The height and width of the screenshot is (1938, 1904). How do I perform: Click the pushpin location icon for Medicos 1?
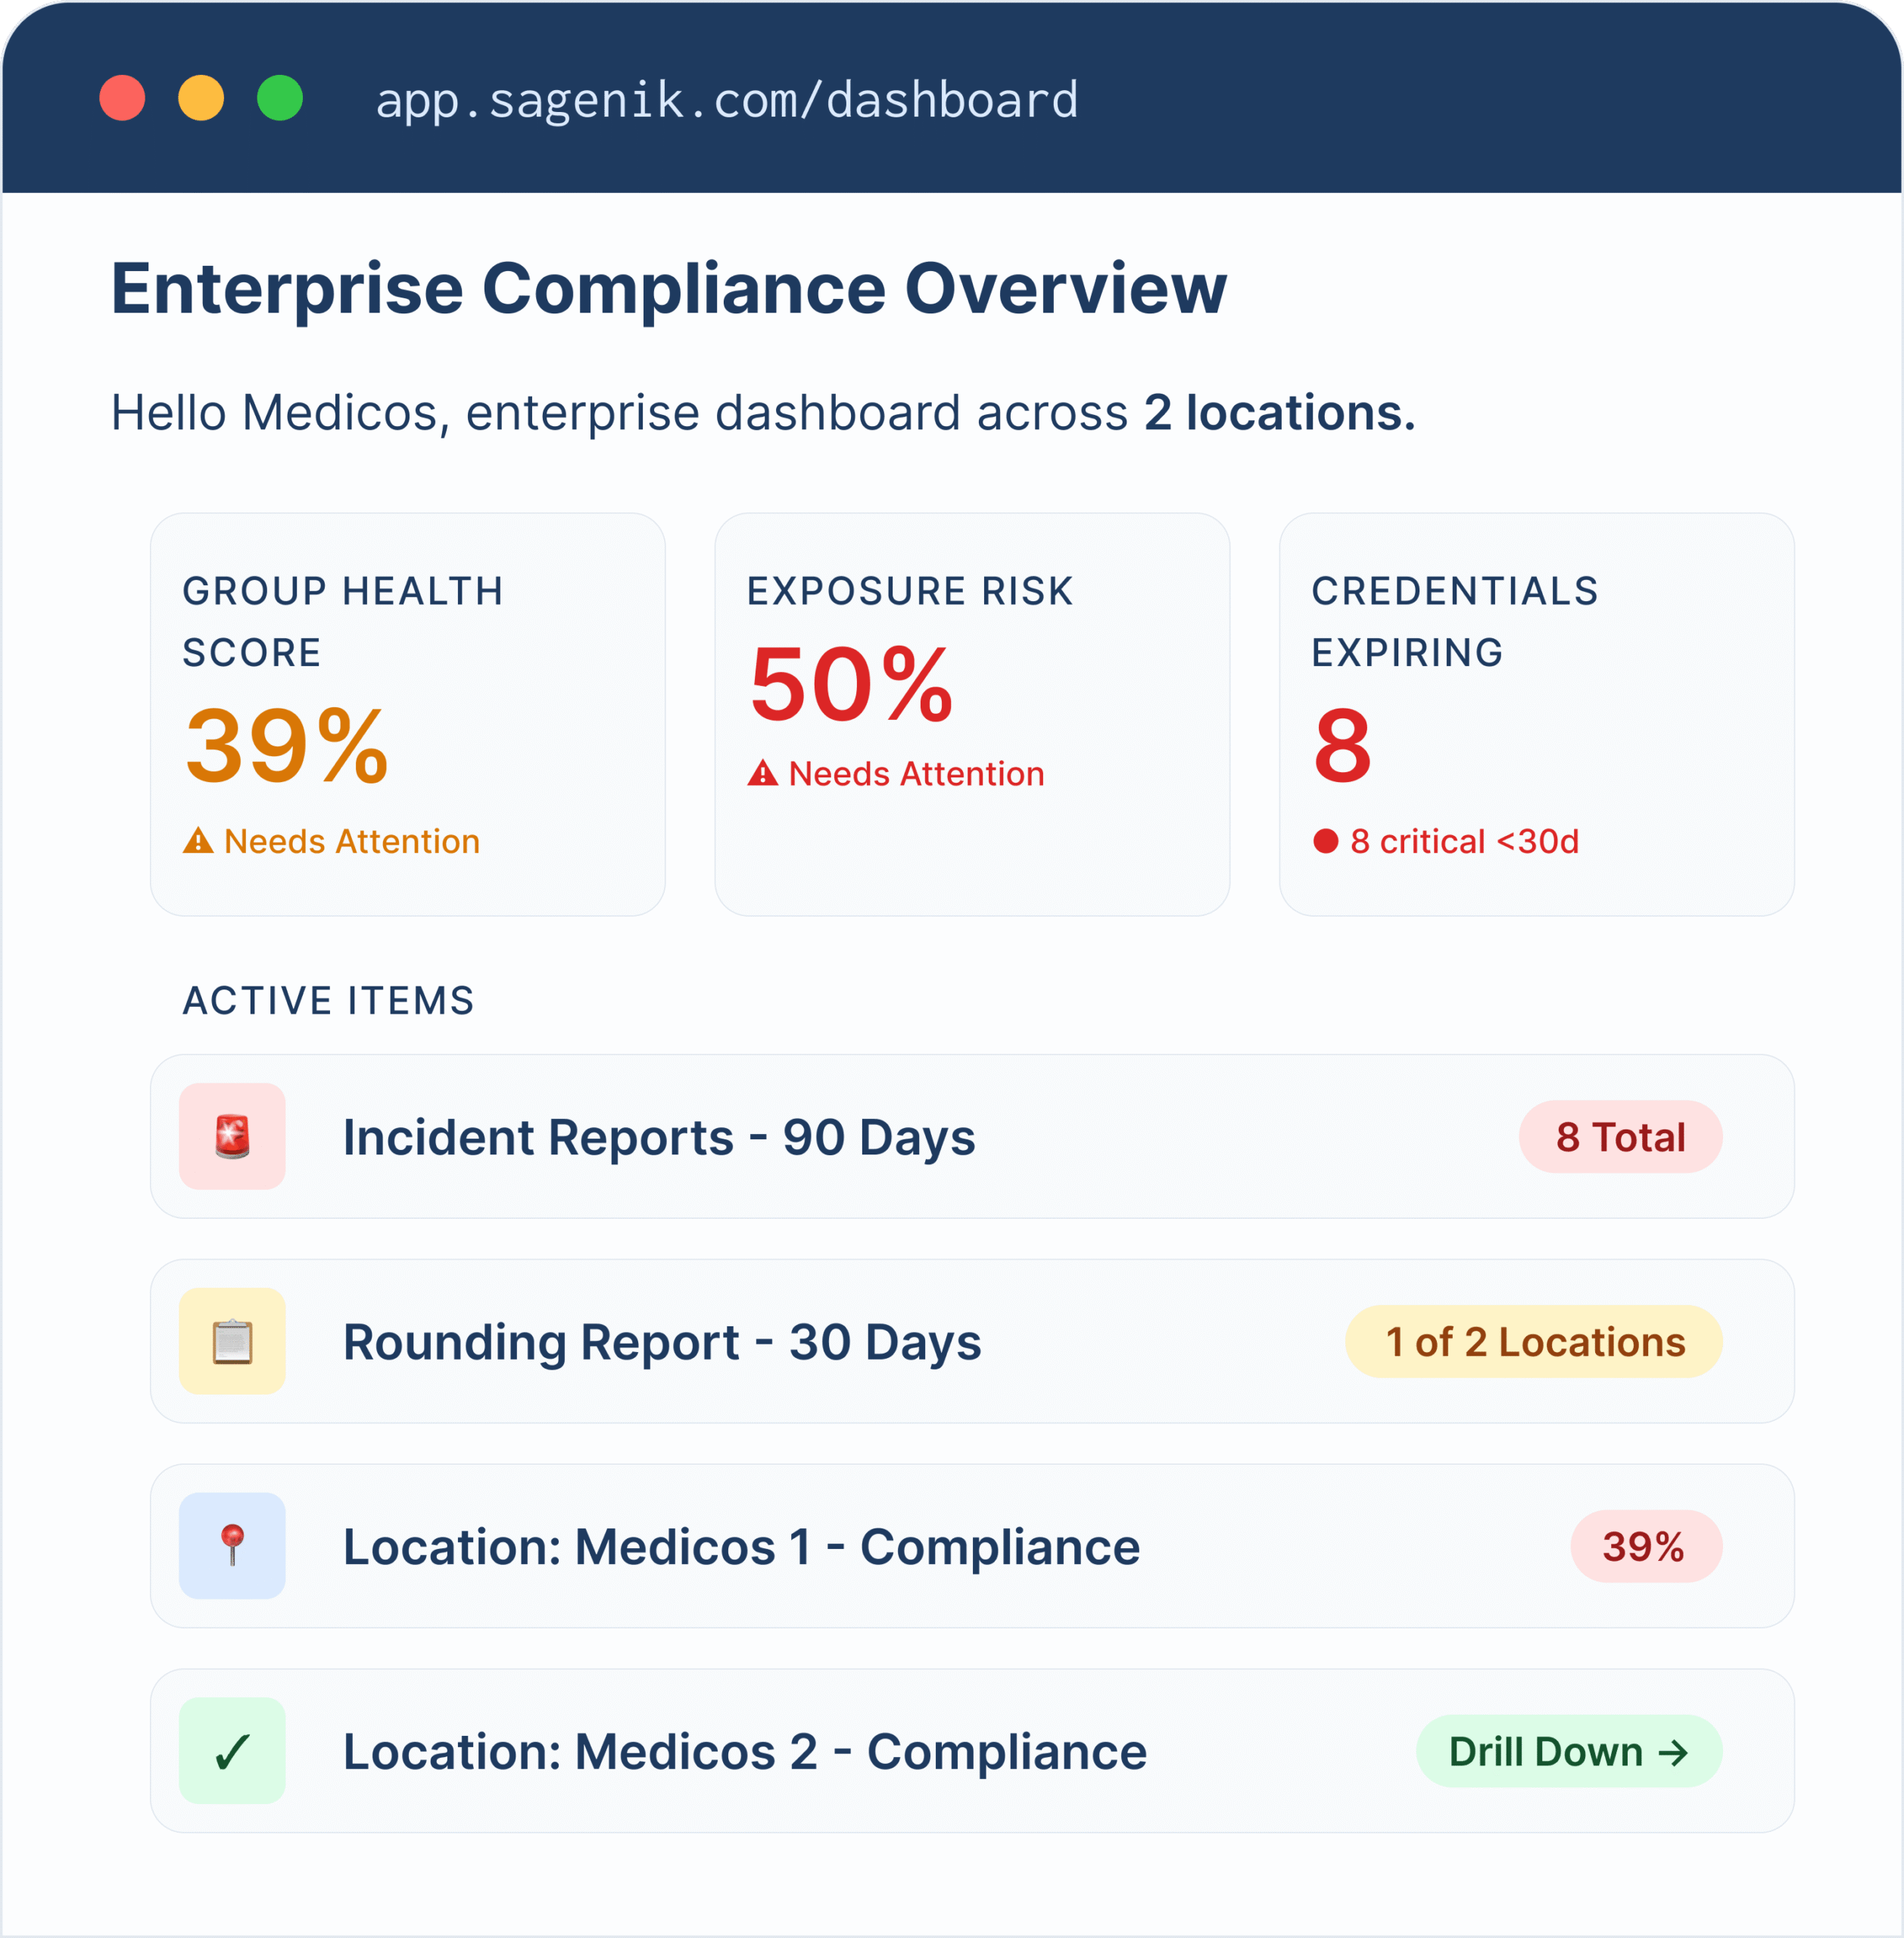(x=232, y=1545)
